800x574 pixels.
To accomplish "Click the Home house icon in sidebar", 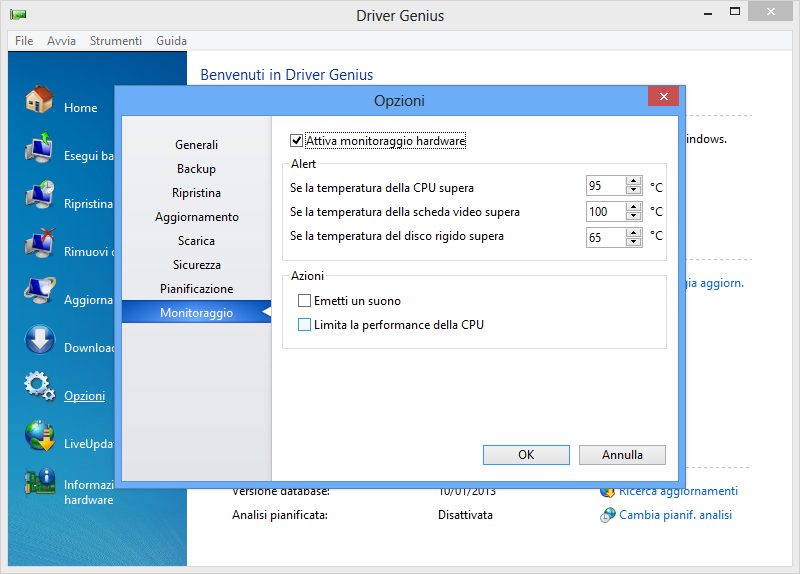I will [x=39, y=99].
